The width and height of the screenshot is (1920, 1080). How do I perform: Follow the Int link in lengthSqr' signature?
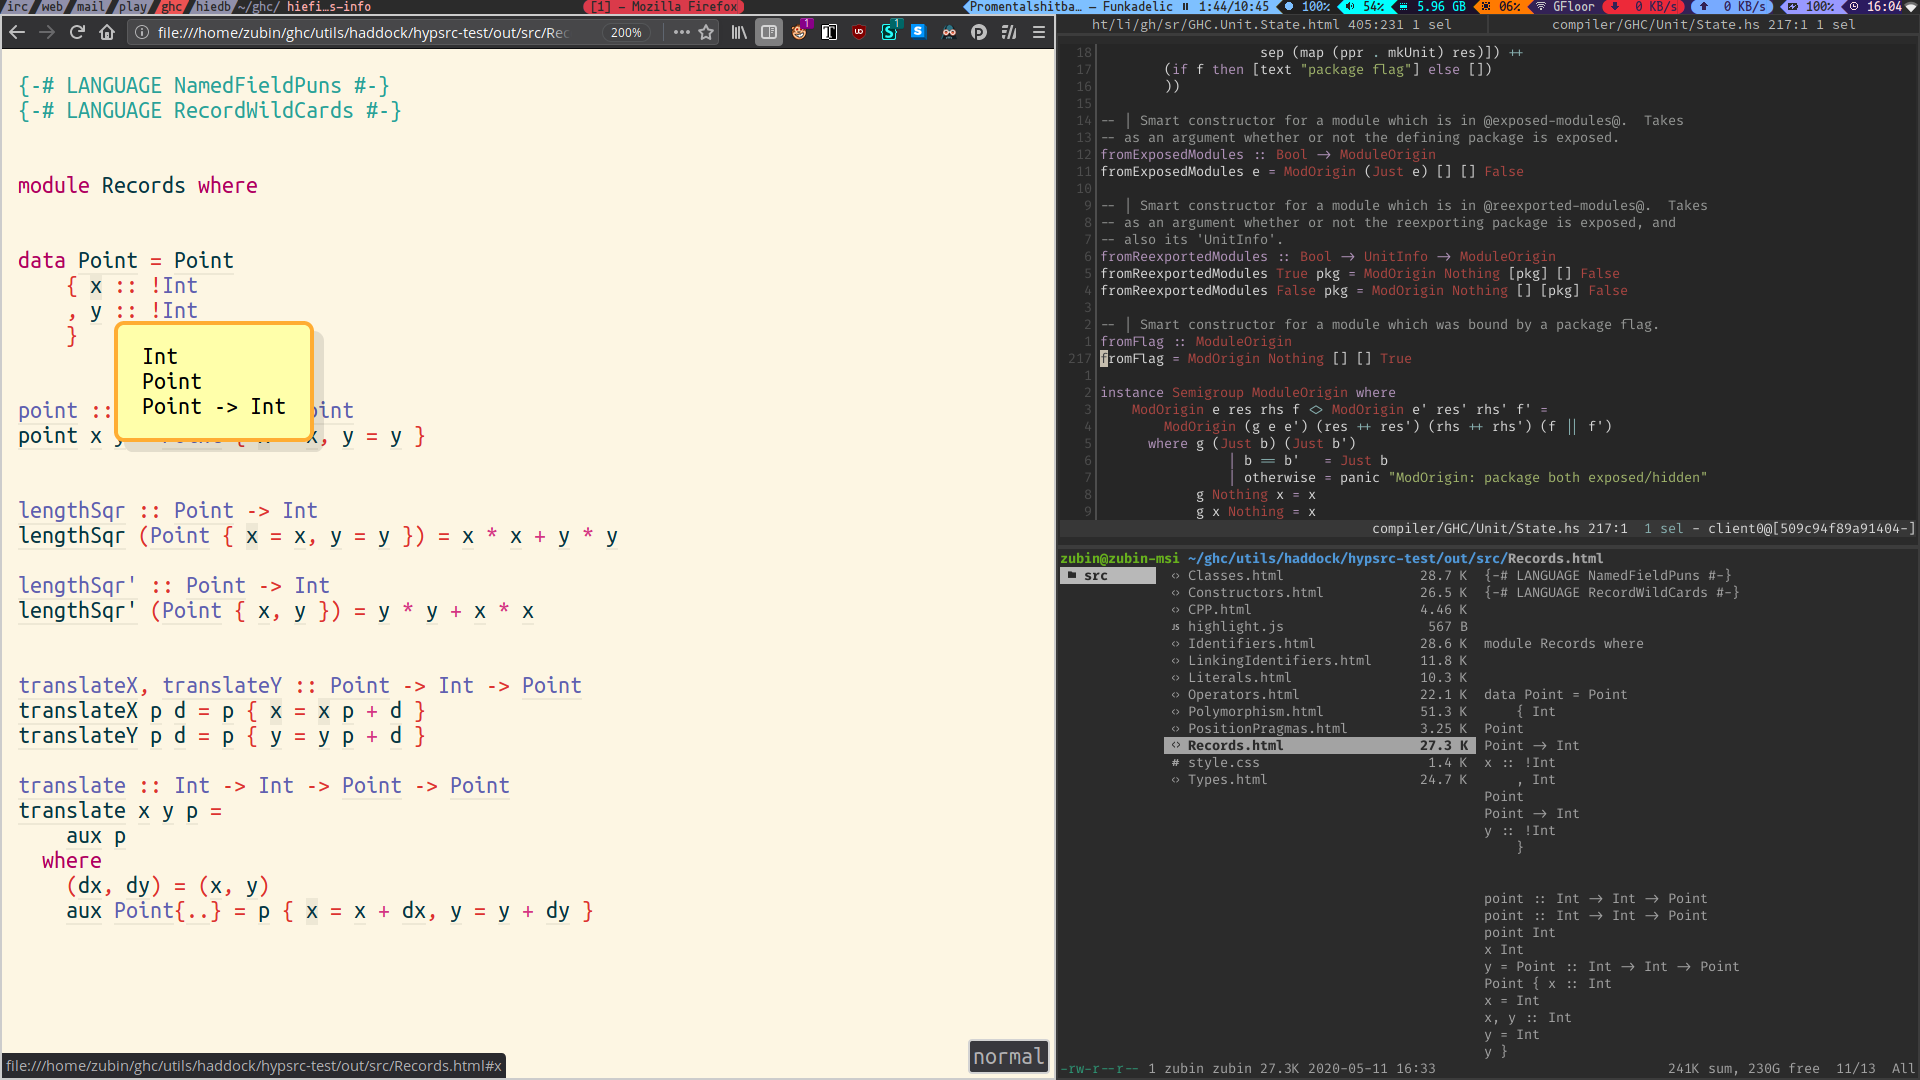(x=312, y=586)
